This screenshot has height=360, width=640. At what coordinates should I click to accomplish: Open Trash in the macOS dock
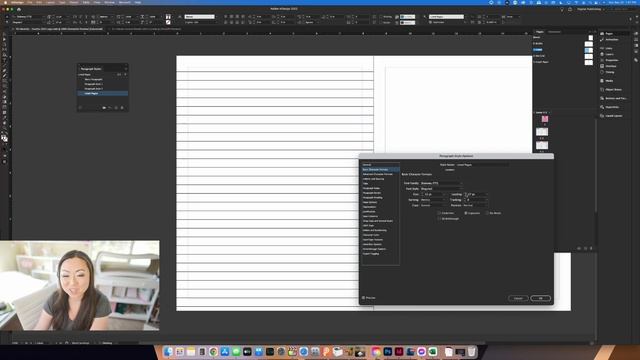(x=471, y=351)
